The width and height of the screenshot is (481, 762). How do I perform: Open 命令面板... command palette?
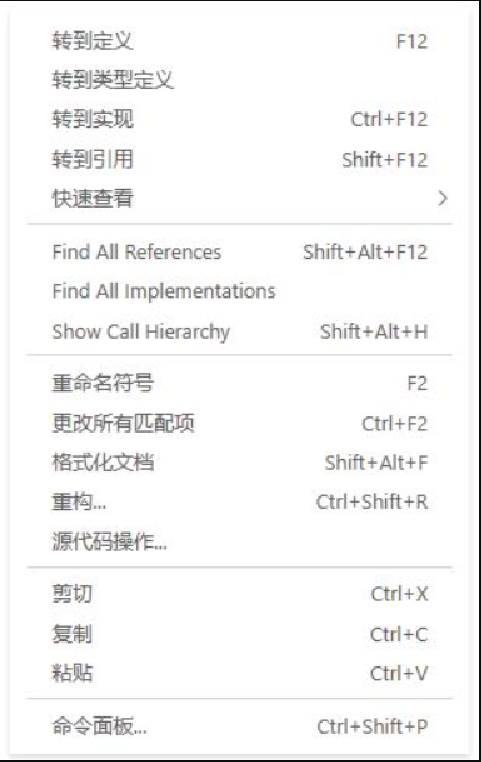point(240,727)
